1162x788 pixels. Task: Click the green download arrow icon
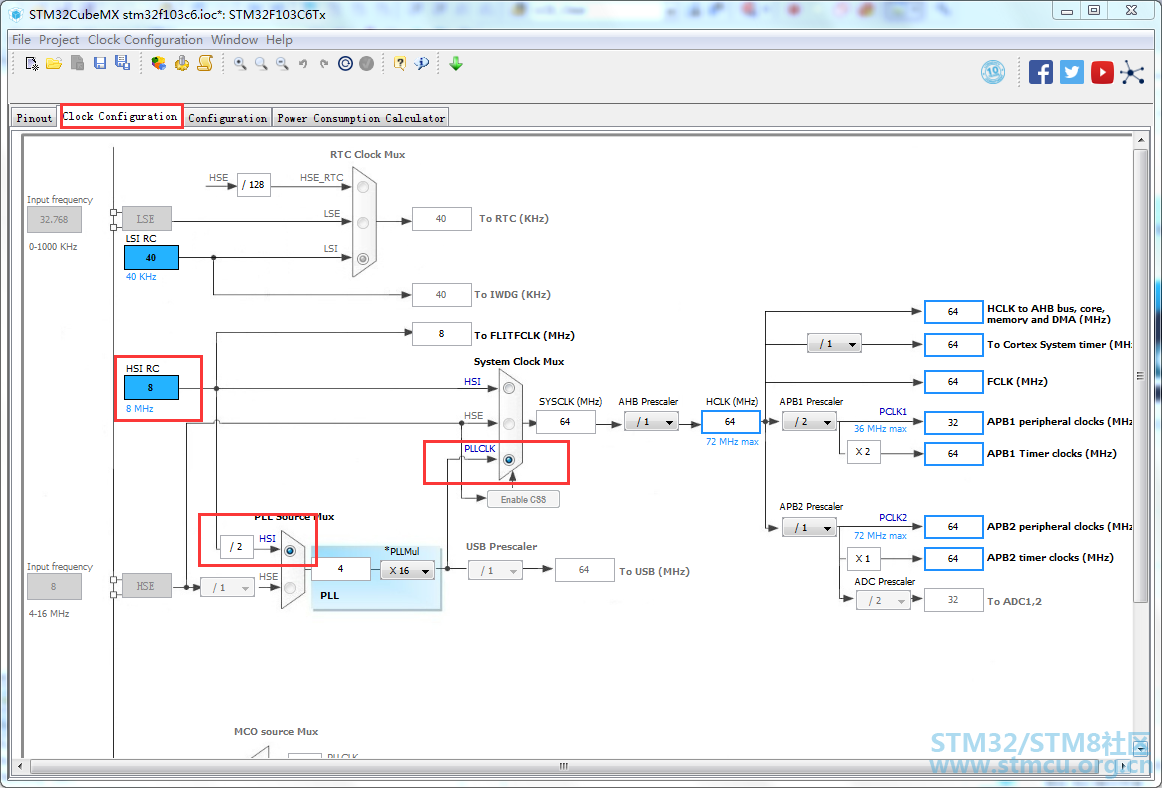pyautogui.click(x=456, y=64)
